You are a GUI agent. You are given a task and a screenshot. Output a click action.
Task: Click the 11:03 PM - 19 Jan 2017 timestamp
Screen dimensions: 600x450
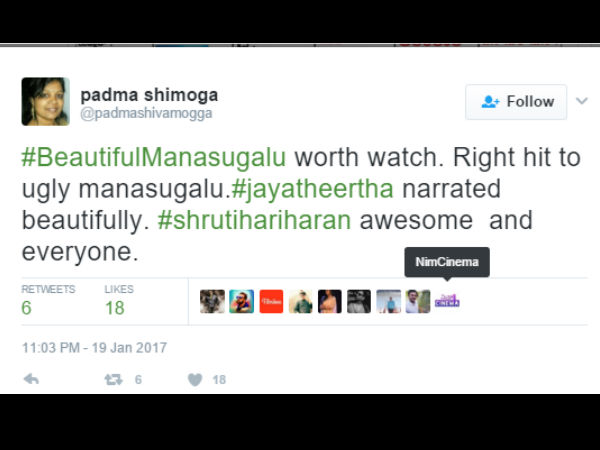pos(95,347)
